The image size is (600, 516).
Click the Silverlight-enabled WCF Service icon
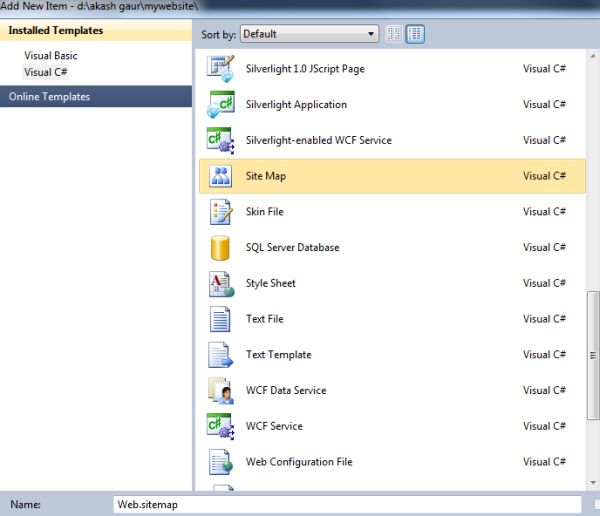click(x=220, y=140)
